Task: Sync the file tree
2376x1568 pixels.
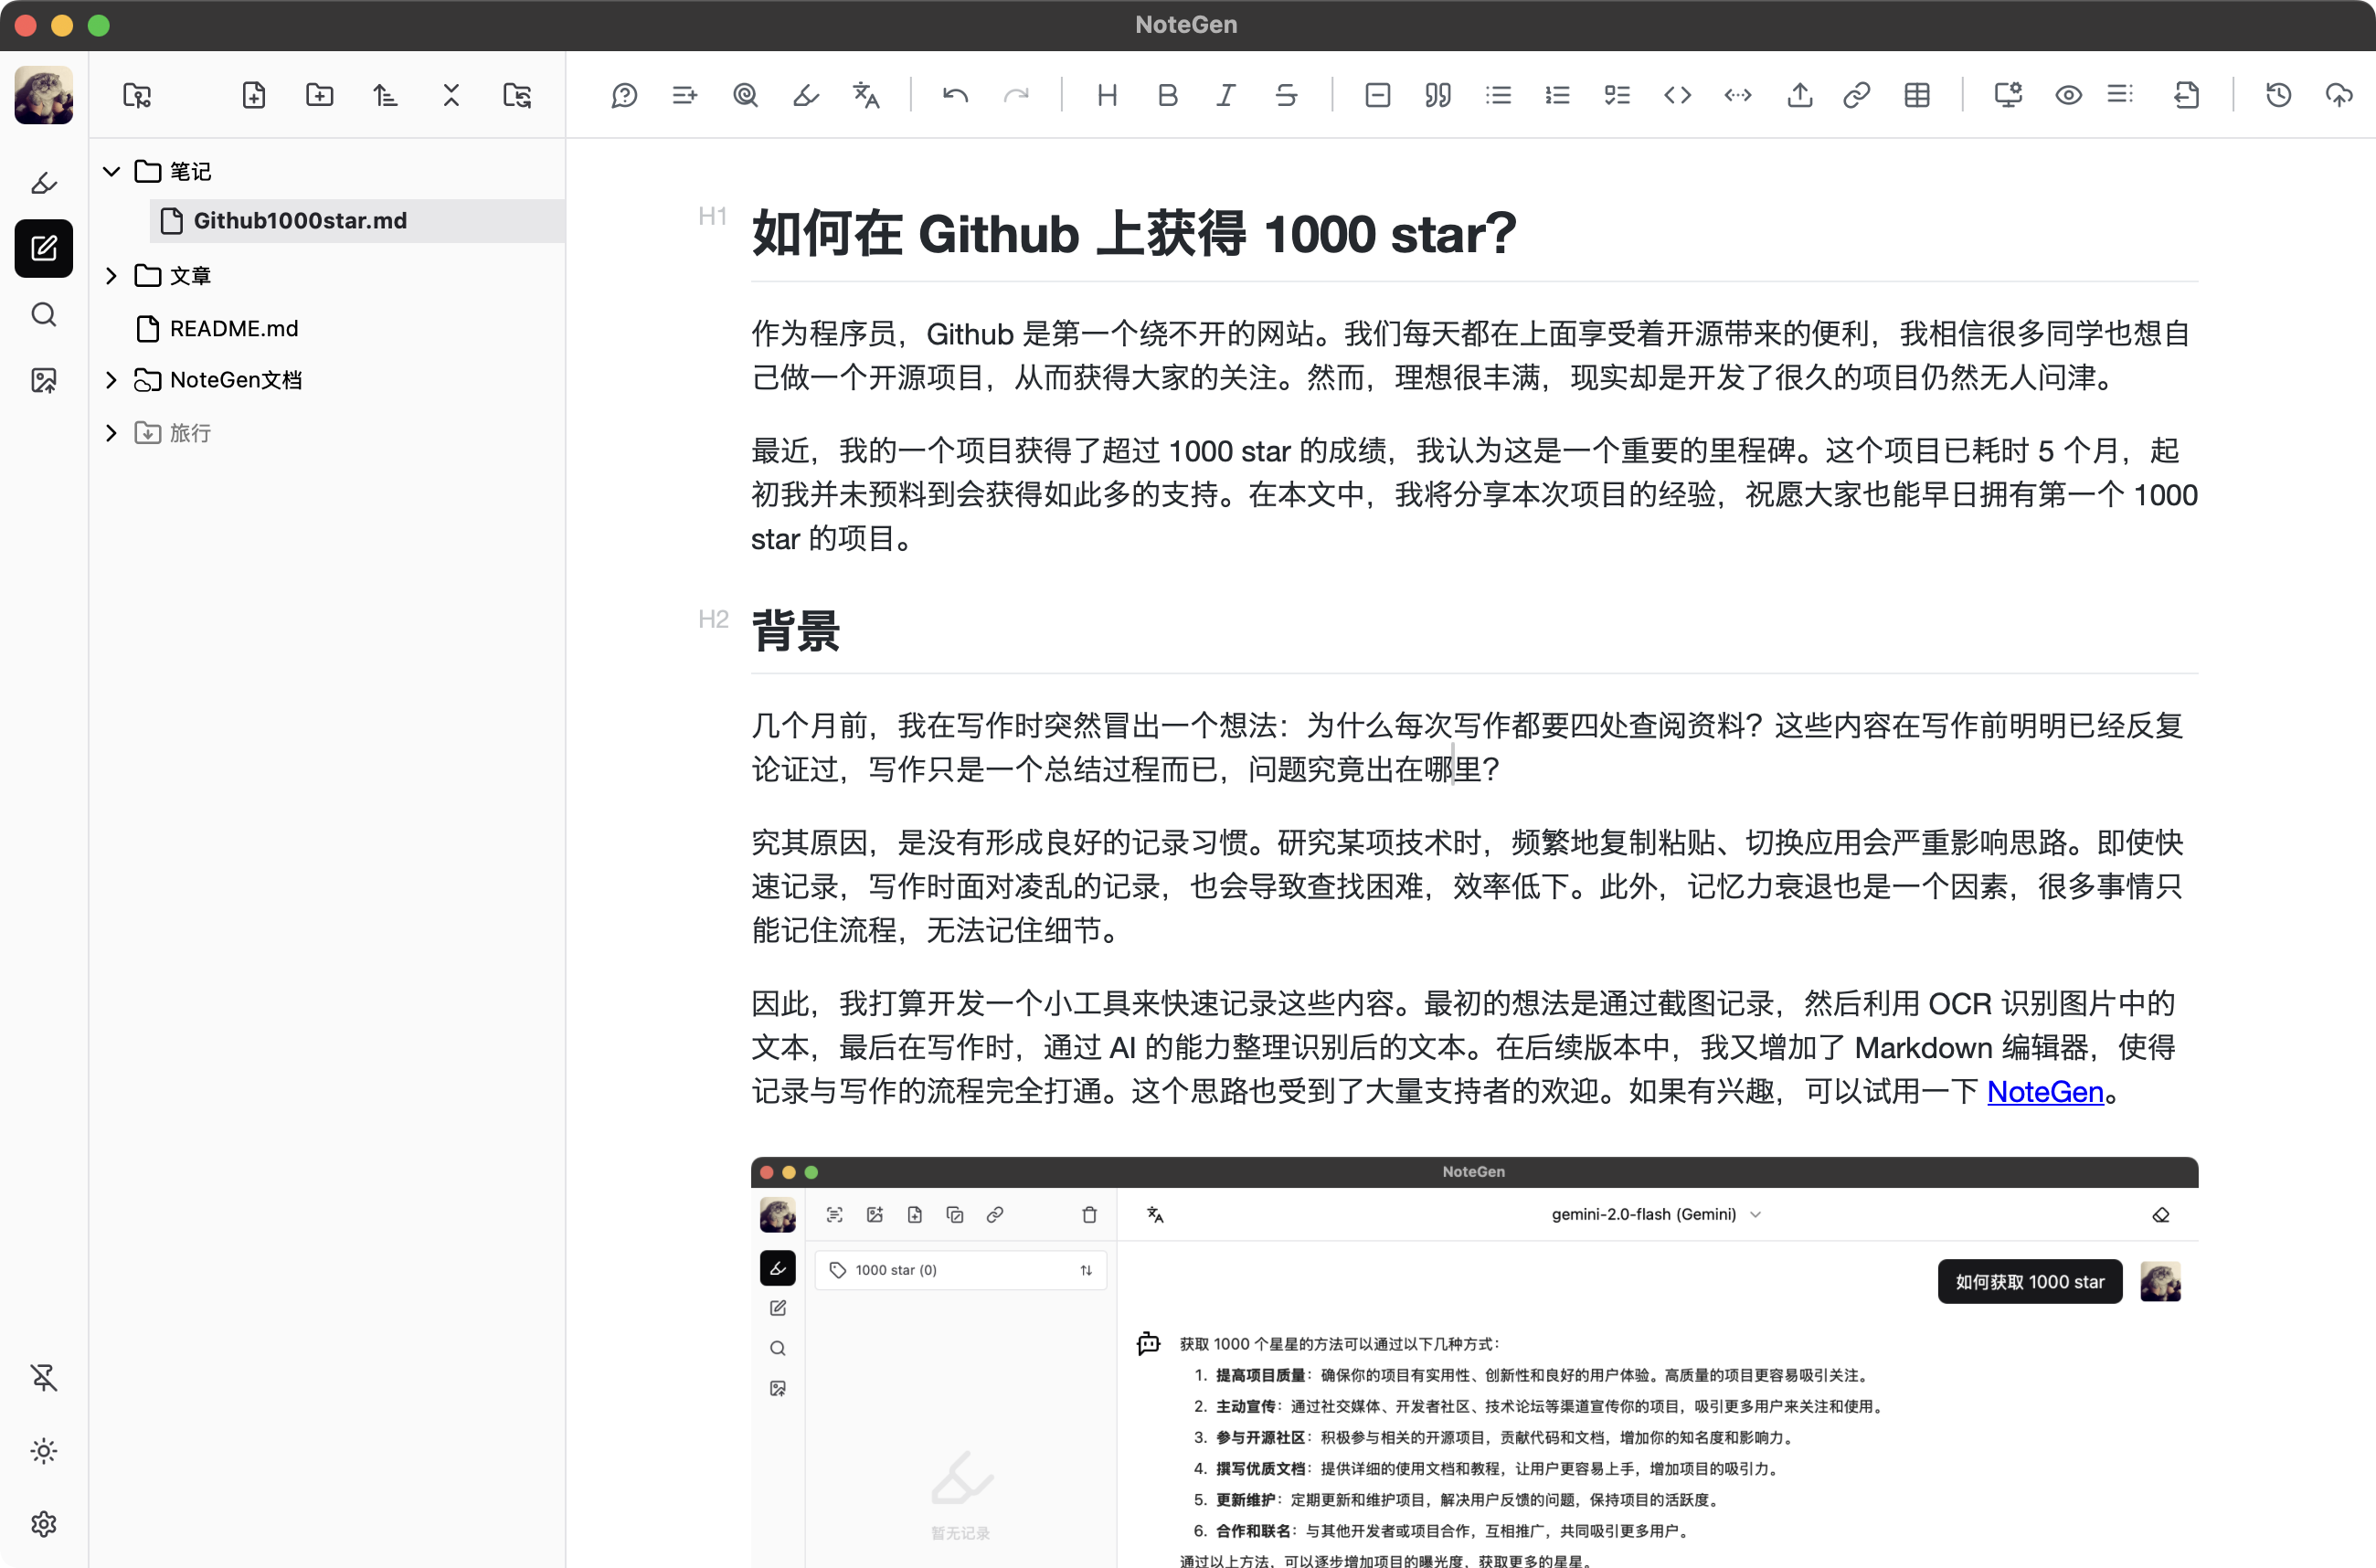Action: [x=516, y=95]
